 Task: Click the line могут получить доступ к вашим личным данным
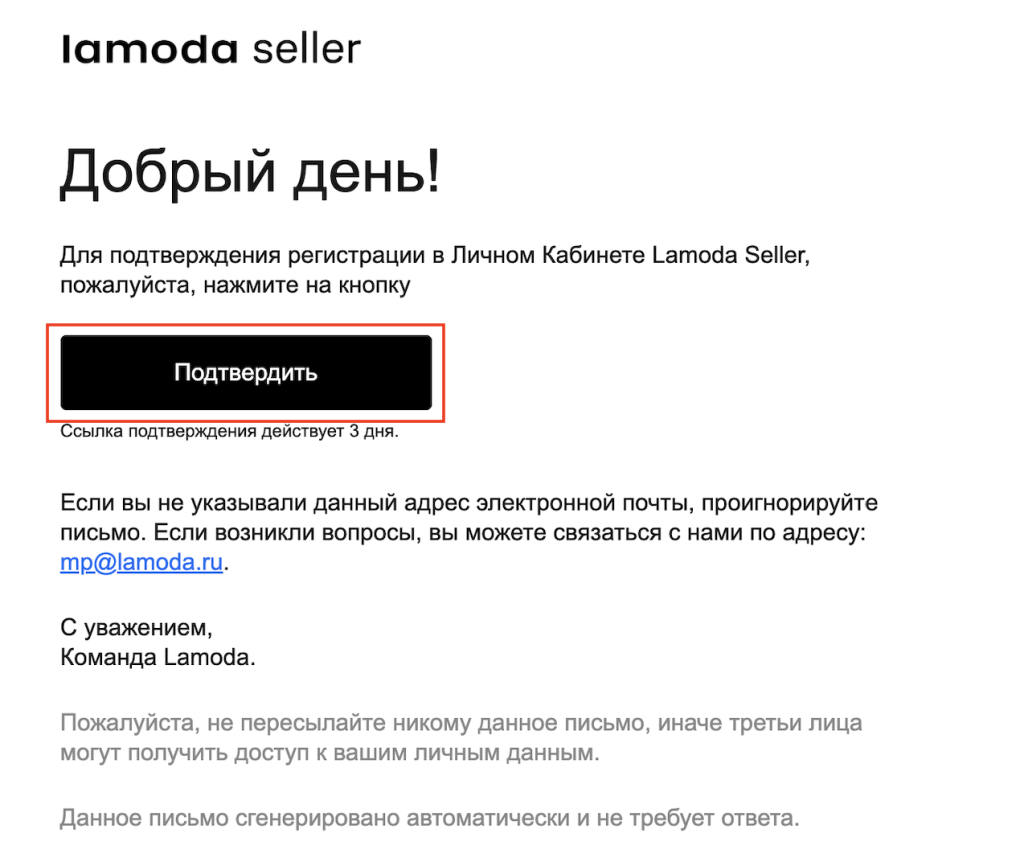point(330,753)
